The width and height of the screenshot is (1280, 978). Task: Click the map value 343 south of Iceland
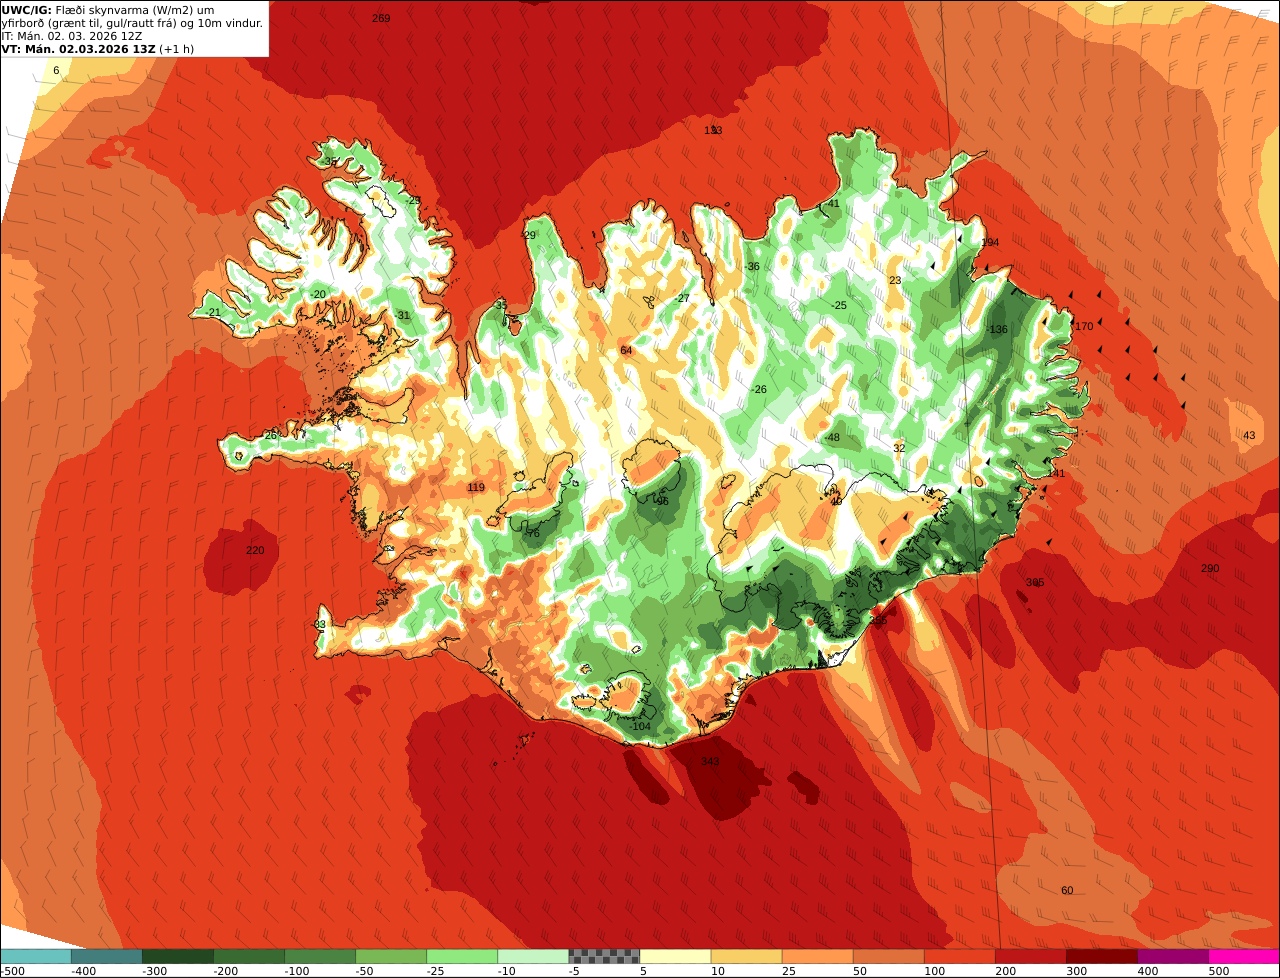coord(710,761)
